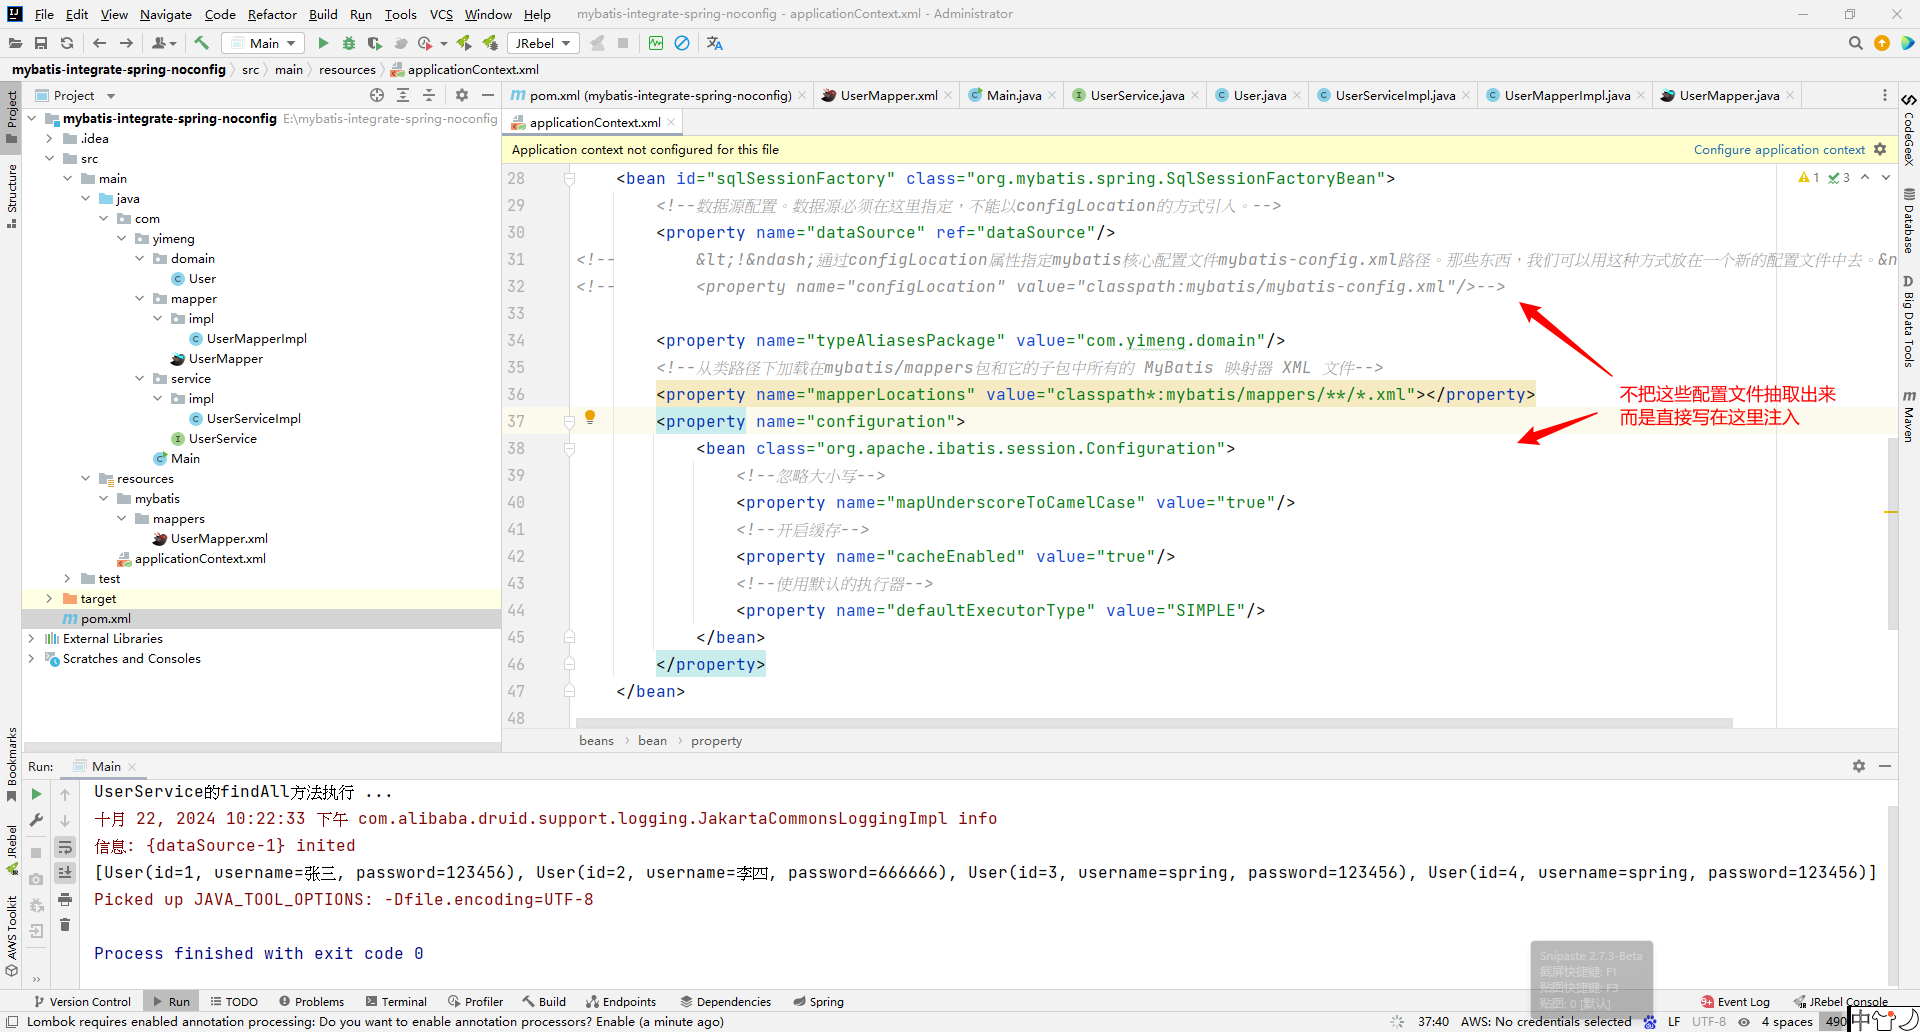Navigate back with the left arrow icon
This screenshot has height=1032, width=1920.
99,43
